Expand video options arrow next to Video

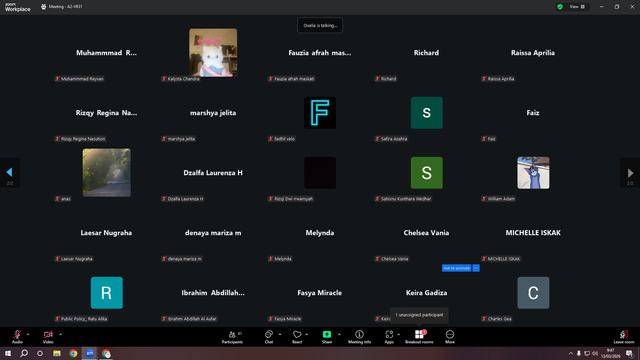(x=60, y=334)
